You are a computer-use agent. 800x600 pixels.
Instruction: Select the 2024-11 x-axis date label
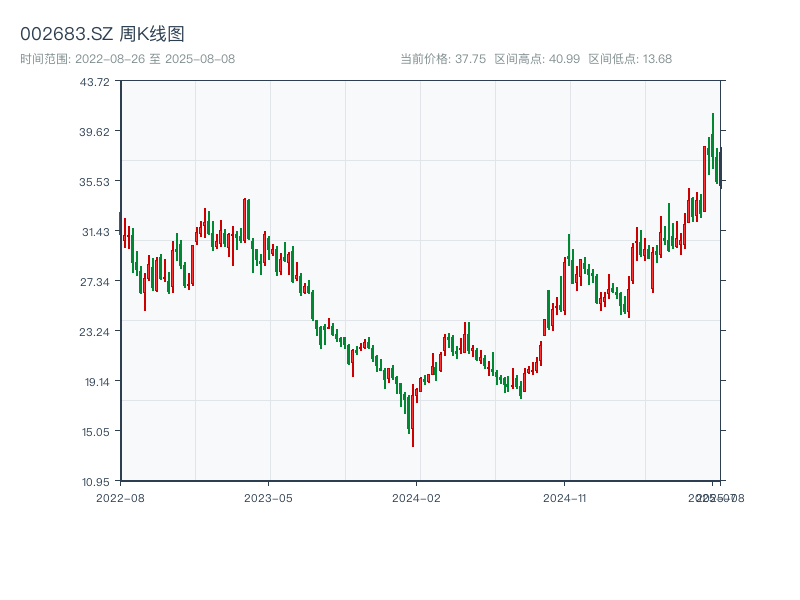567,497
